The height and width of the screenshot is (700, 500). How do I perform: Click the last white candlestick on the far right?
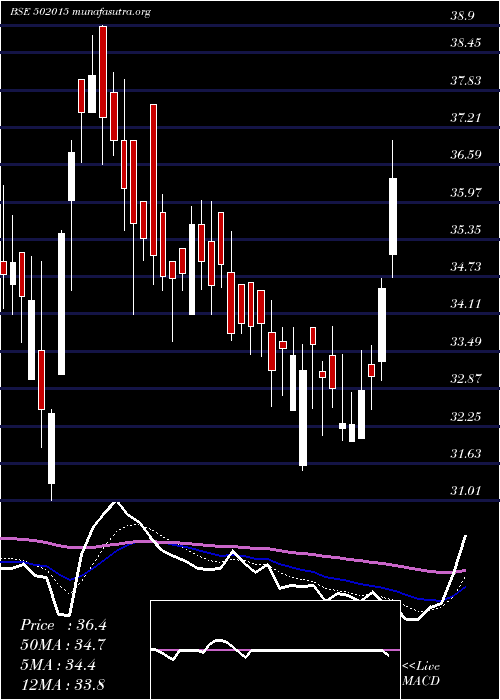point(393,217)
